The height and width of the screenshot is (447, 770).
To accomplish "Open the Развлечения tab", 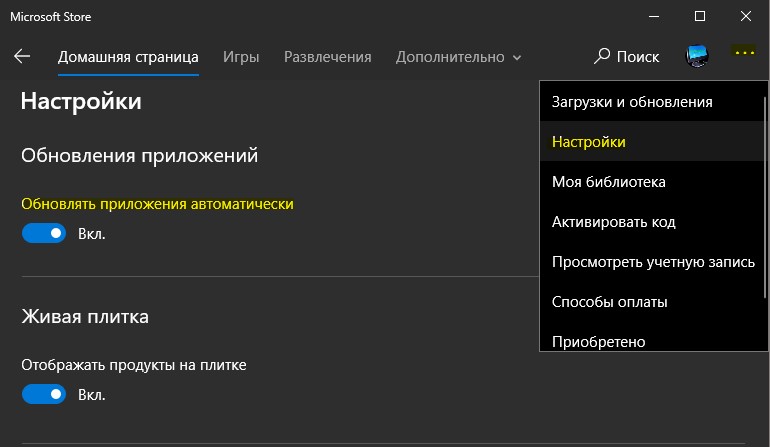I will point(328,57).
